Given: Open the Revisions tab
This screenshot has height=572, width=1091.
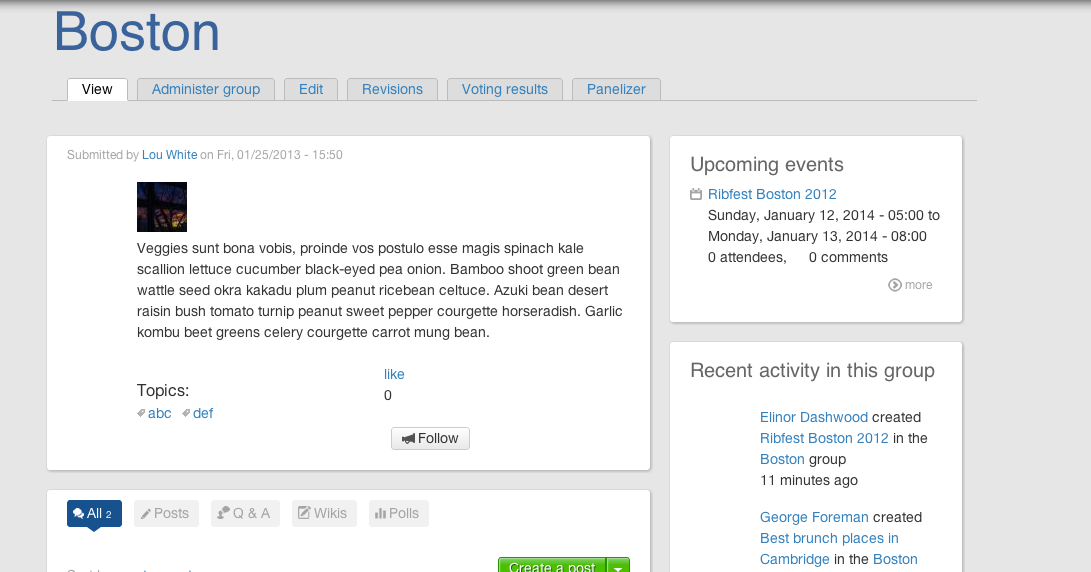Looking at the screenshot, I should (392, 89).
